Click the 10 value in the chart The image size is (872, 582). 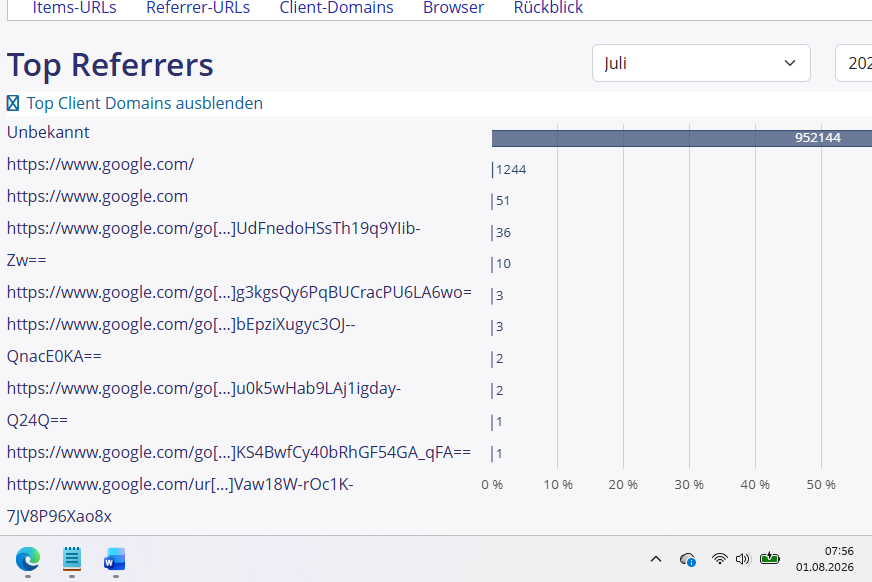pos(503,263)
